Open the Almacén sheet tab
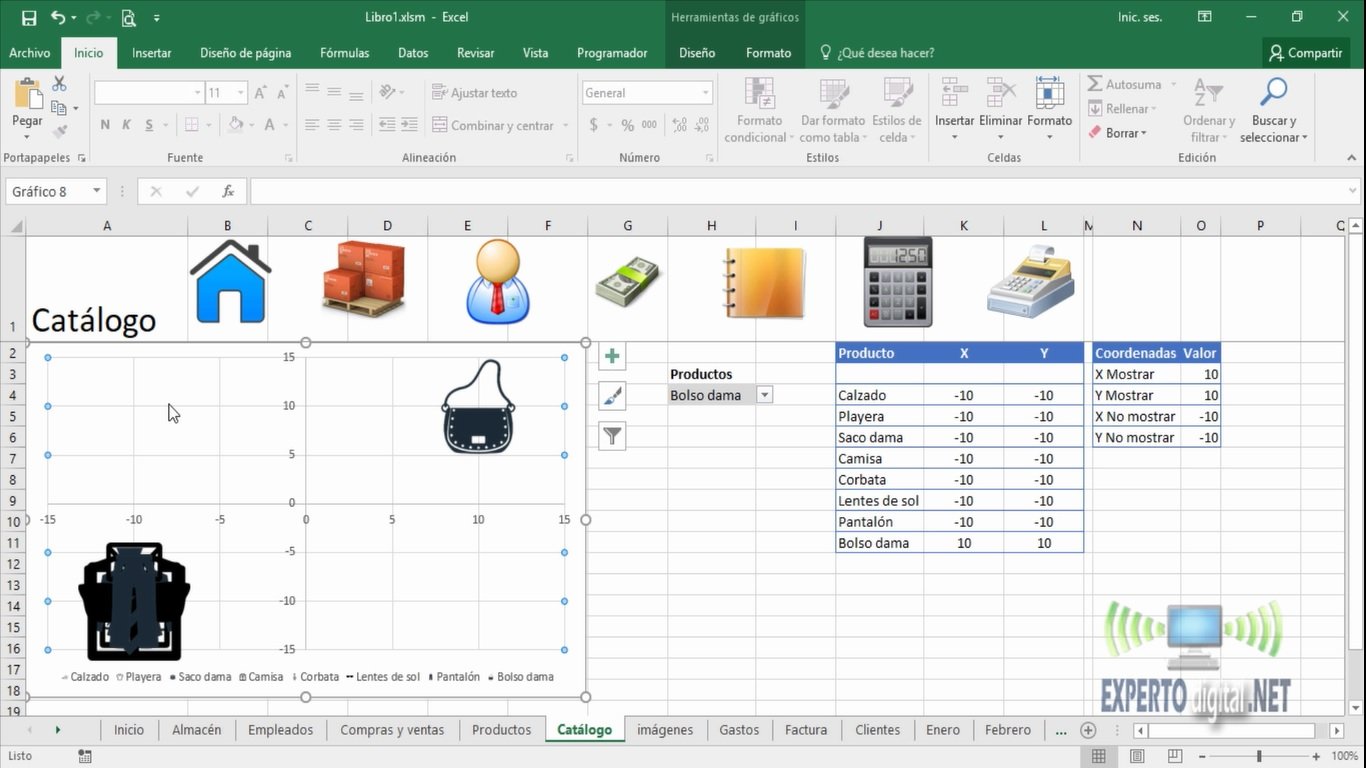 point(196,730)
